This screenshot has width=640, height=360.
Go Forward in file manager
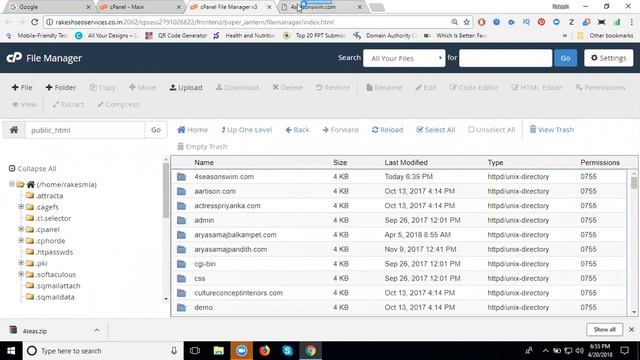(340, 130)
